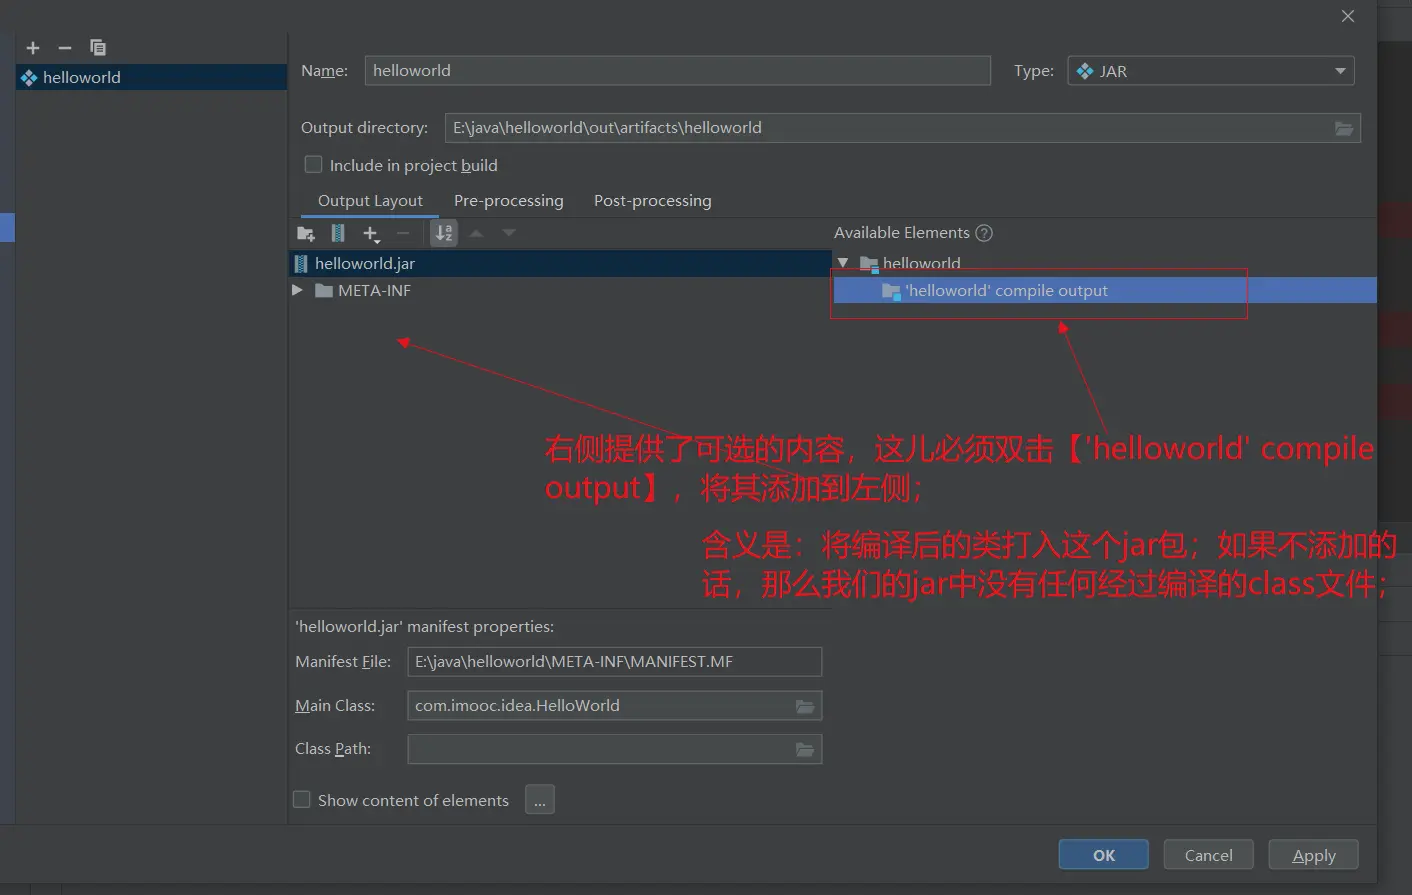Click the remove artifact minus icon
This screenshot has height=895, width=1412.
tap(65, 48)
